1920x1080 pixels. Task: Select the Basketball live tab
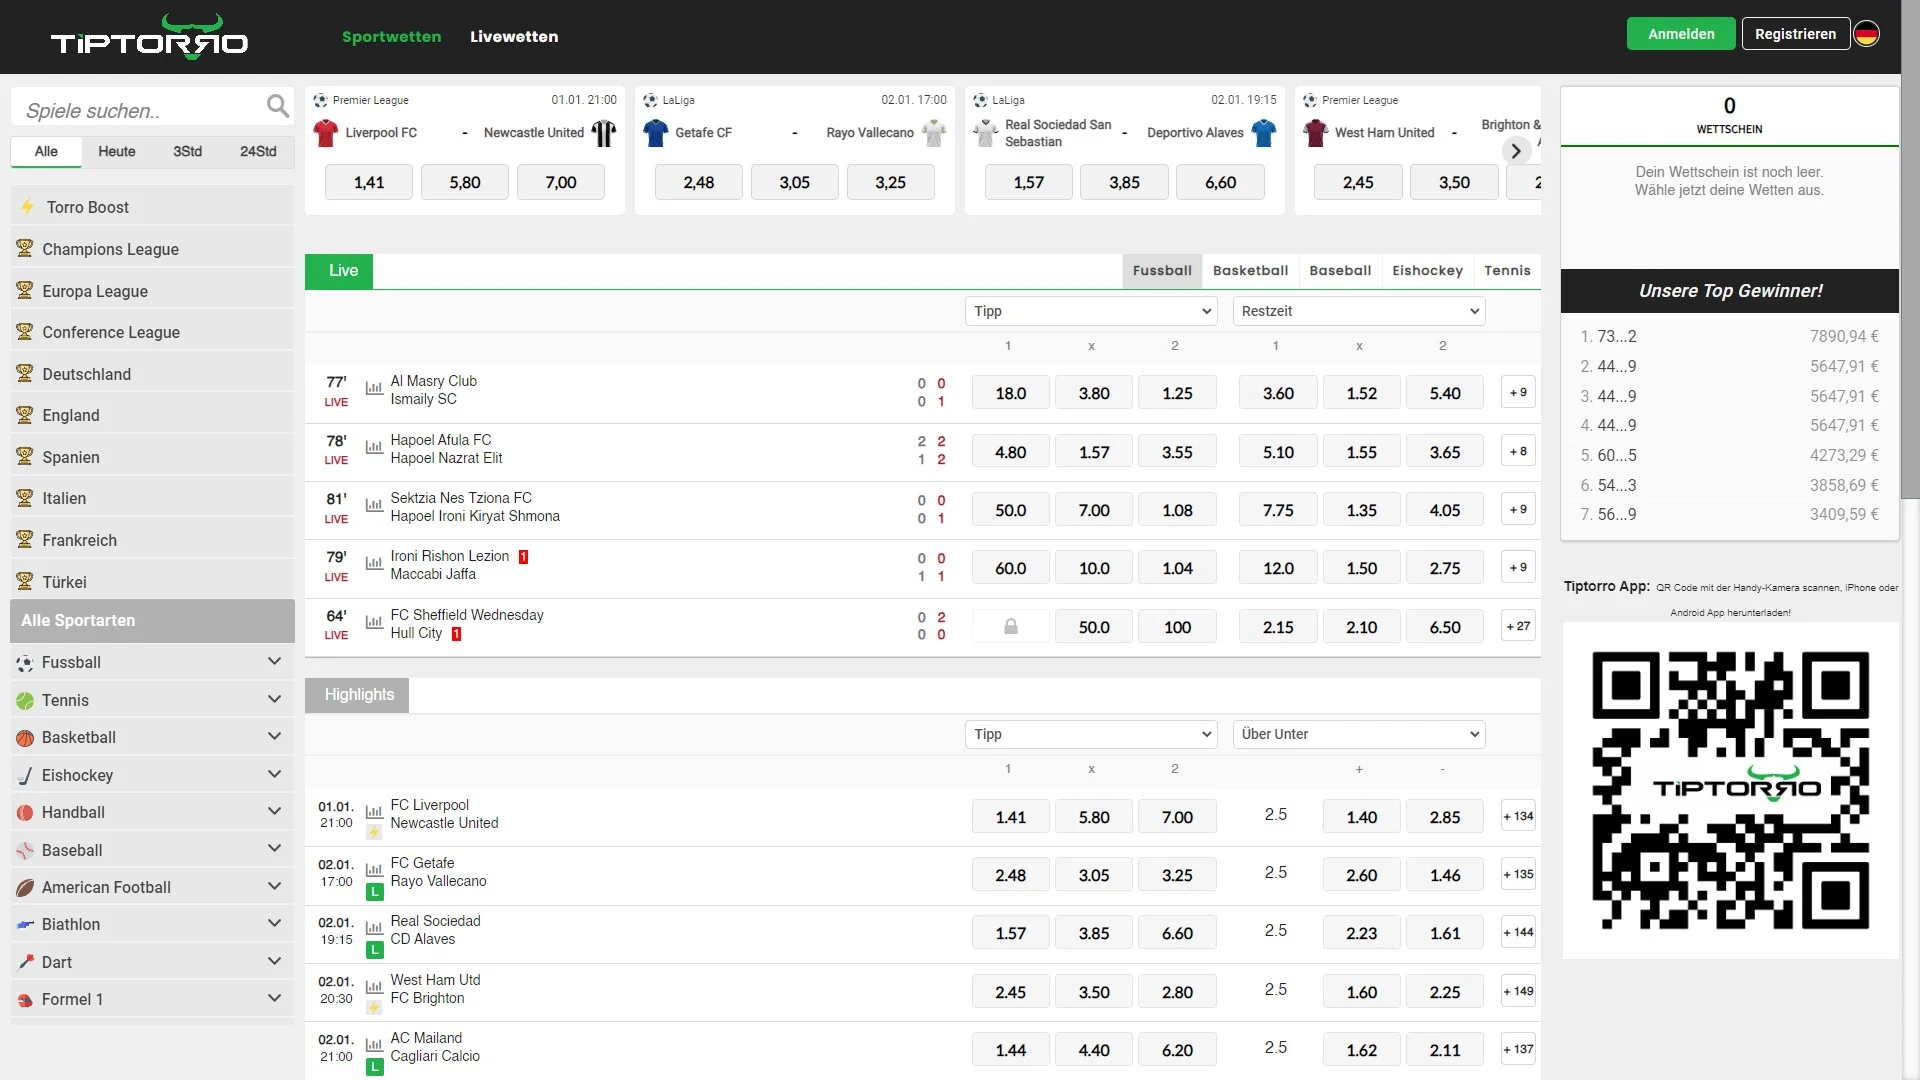[x=1250, y=270]
